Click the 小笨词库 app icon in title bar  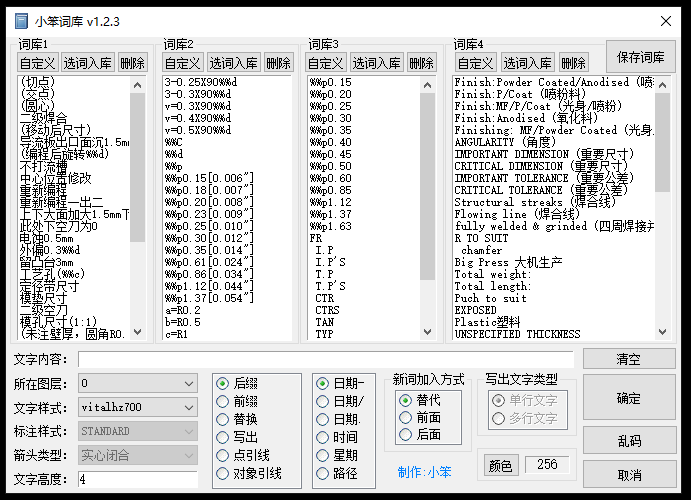(18, 18)
